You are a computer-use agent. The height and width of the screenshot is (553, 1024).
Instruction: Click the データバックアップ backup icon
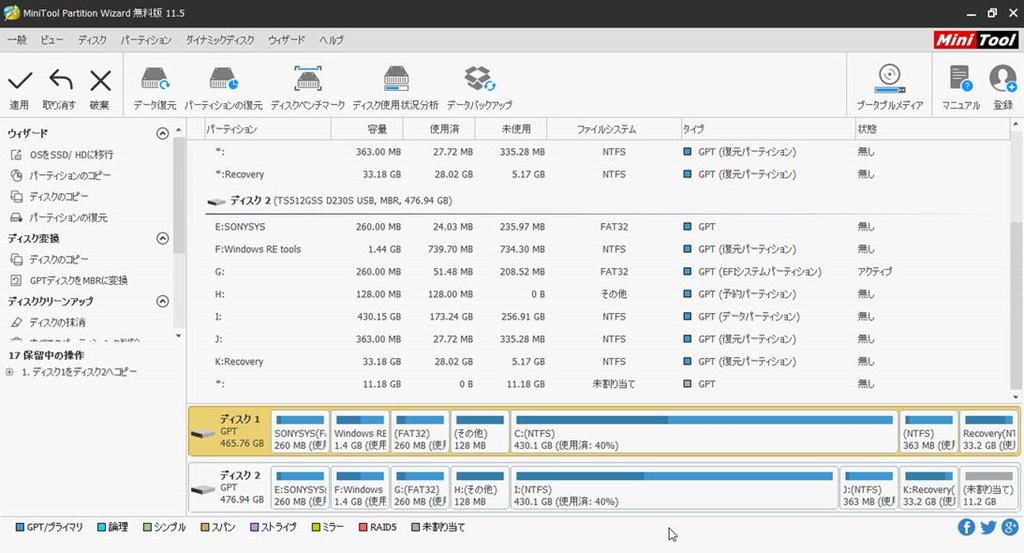pos(479,81)
